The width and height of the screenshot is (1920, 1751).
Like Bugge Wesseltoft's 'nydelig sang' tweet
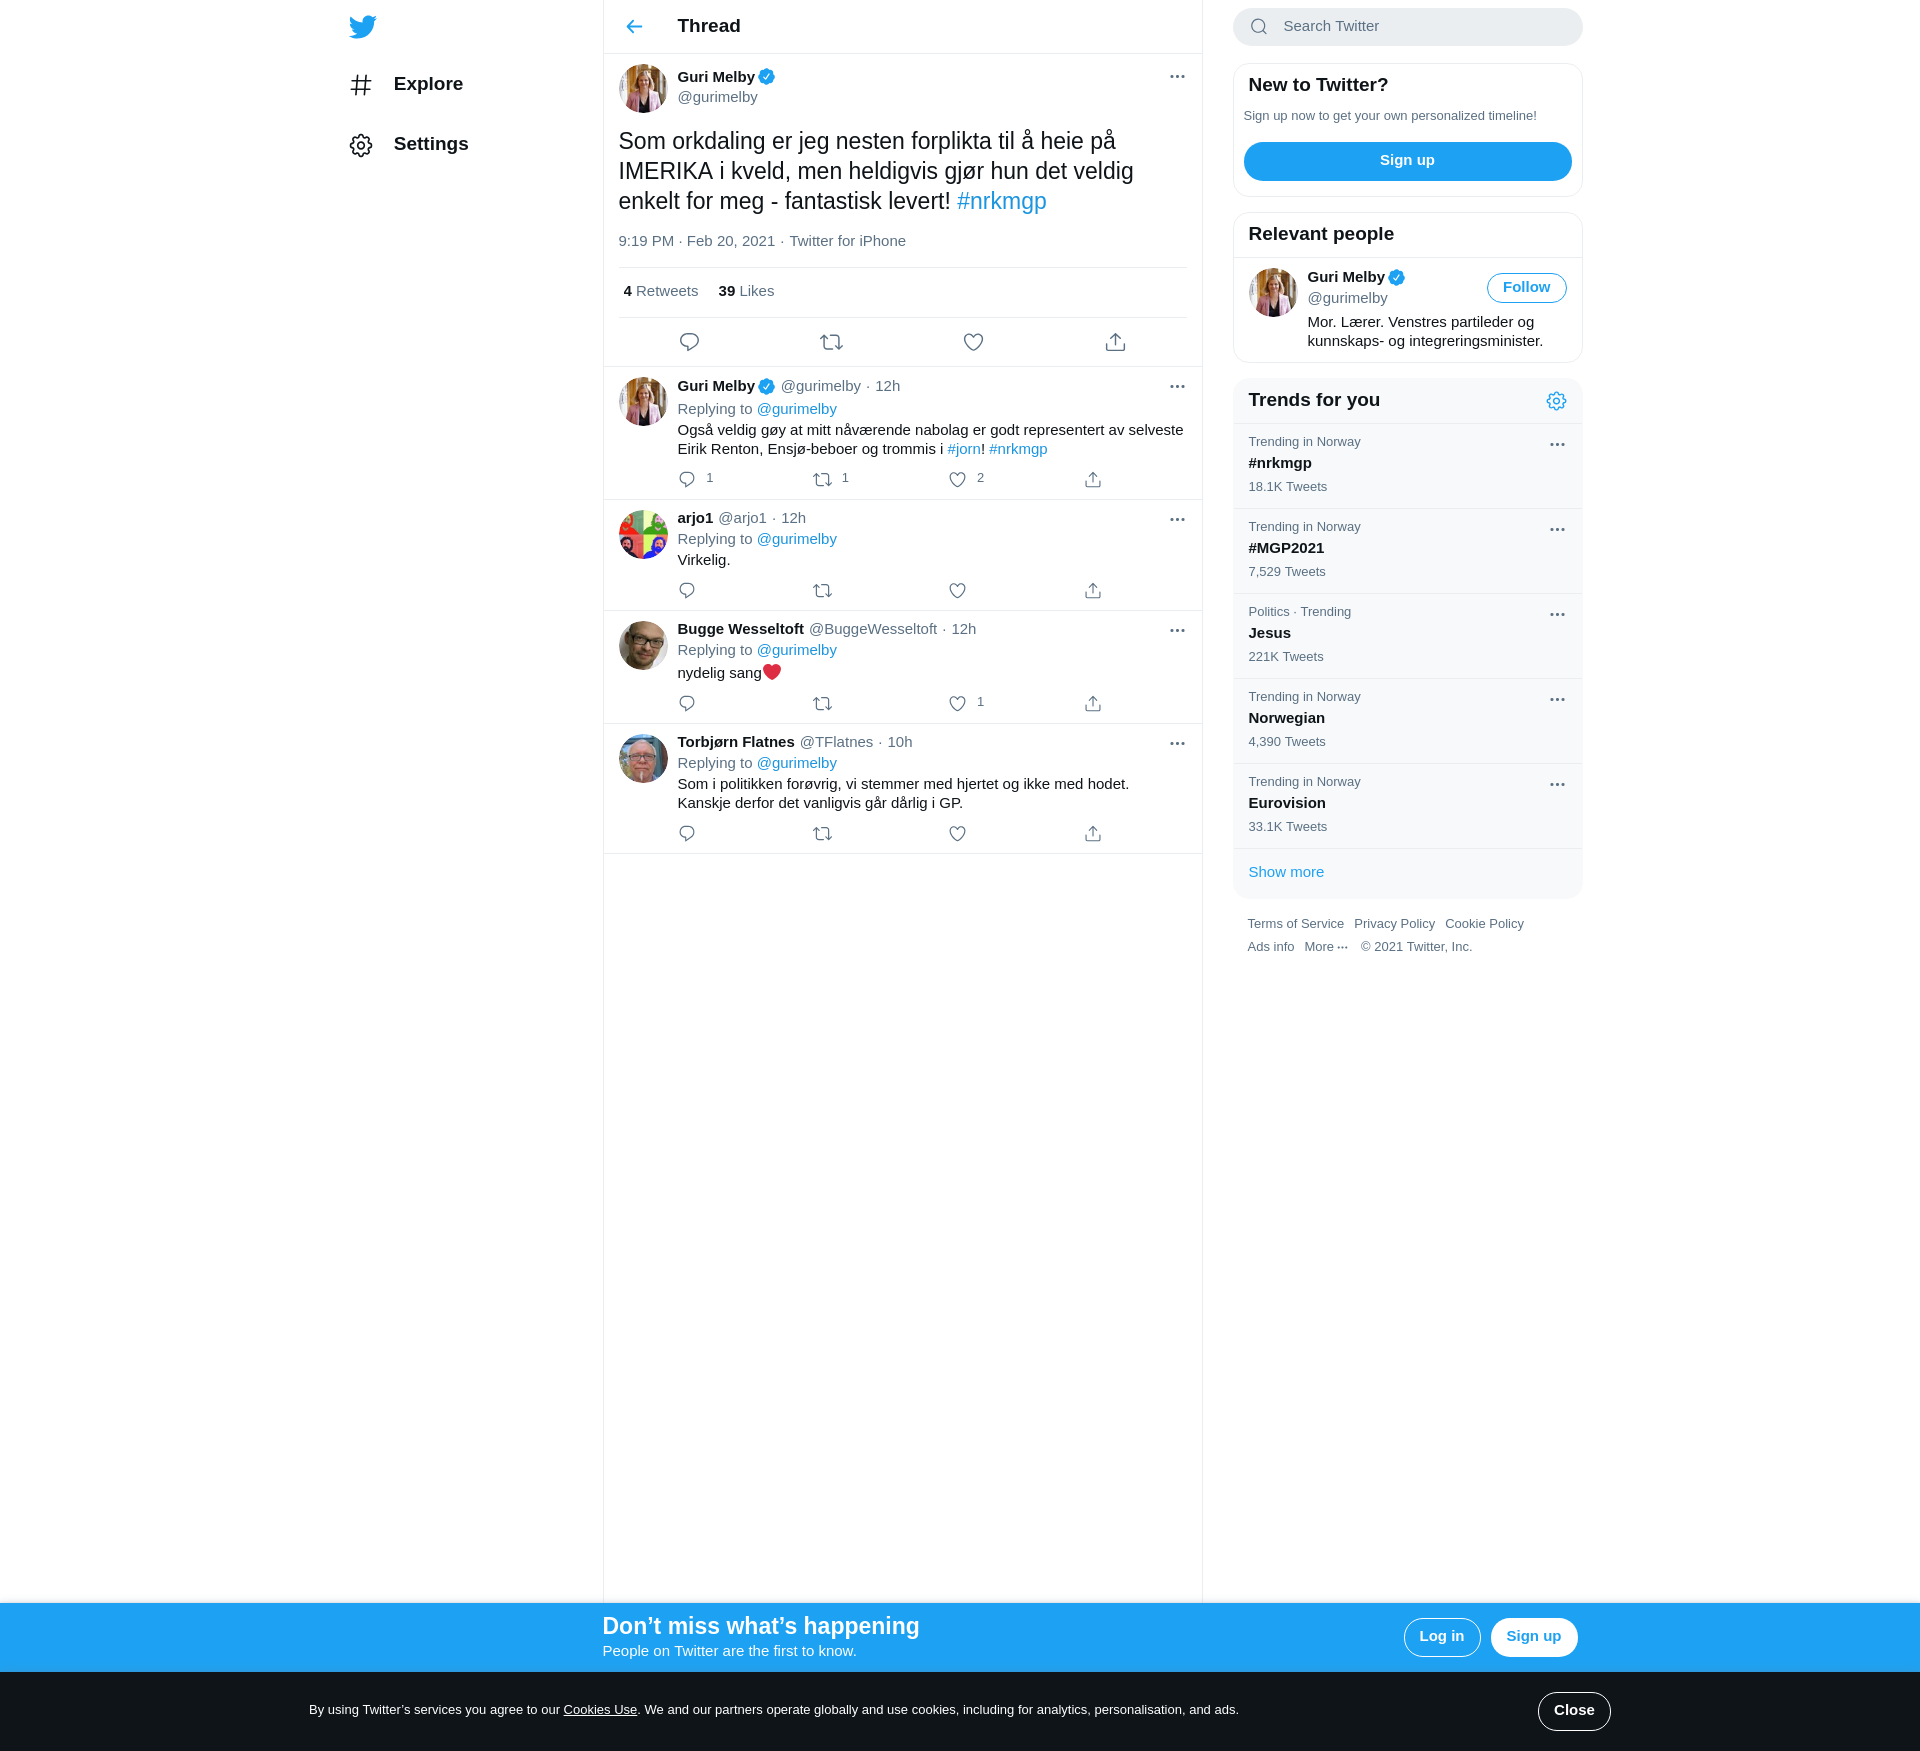click(x=957, y=703)
